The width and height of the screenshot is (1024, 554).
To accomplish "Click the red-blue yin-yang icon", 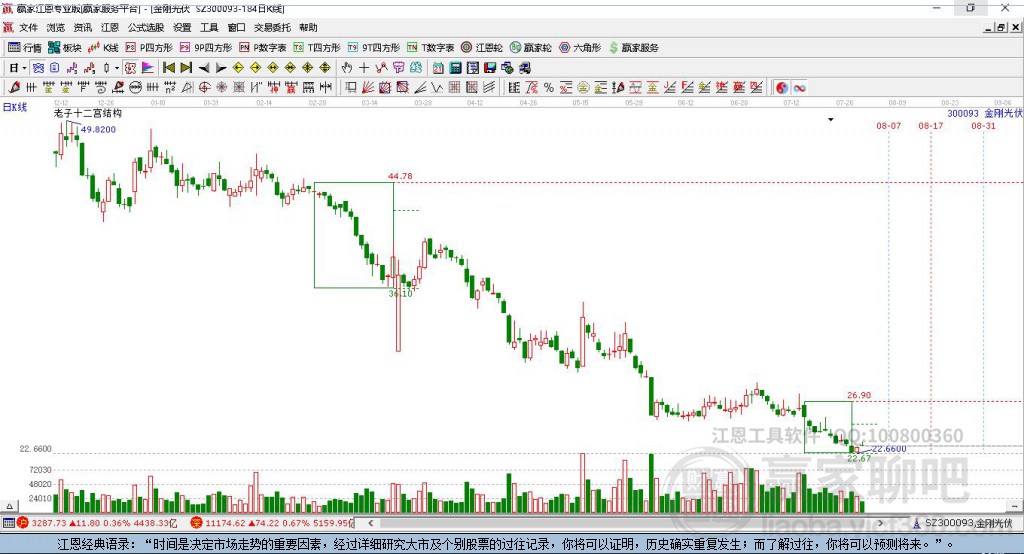I will [782, 88].
